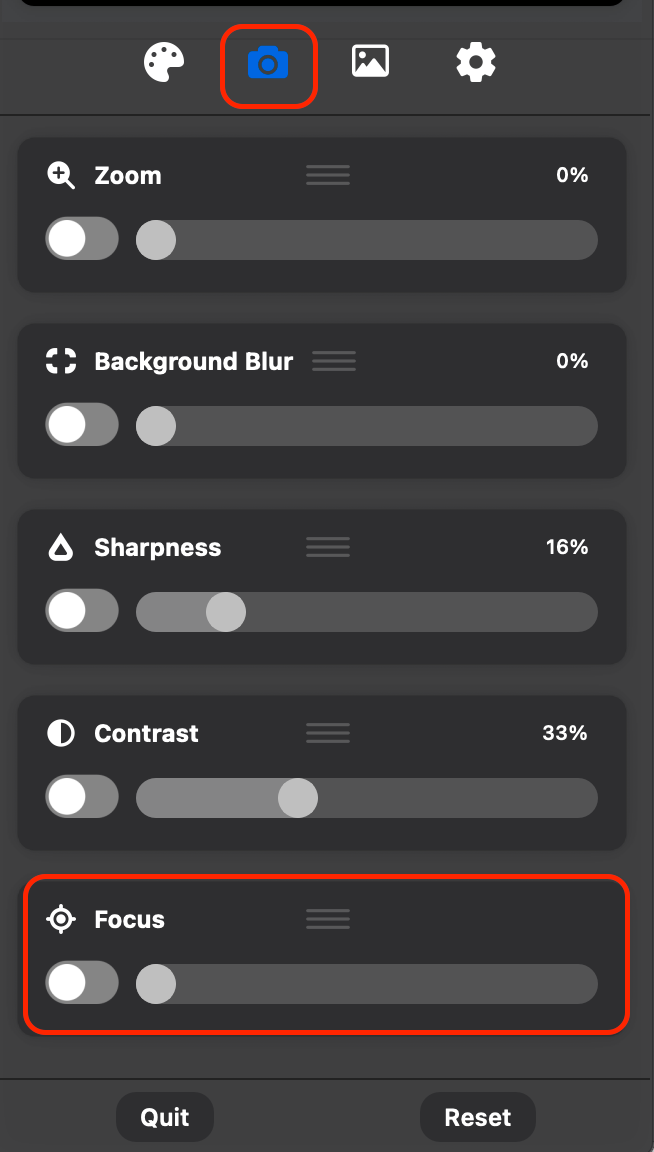
Task: Select the camera settings tab
Action: (x=268, y=65)
